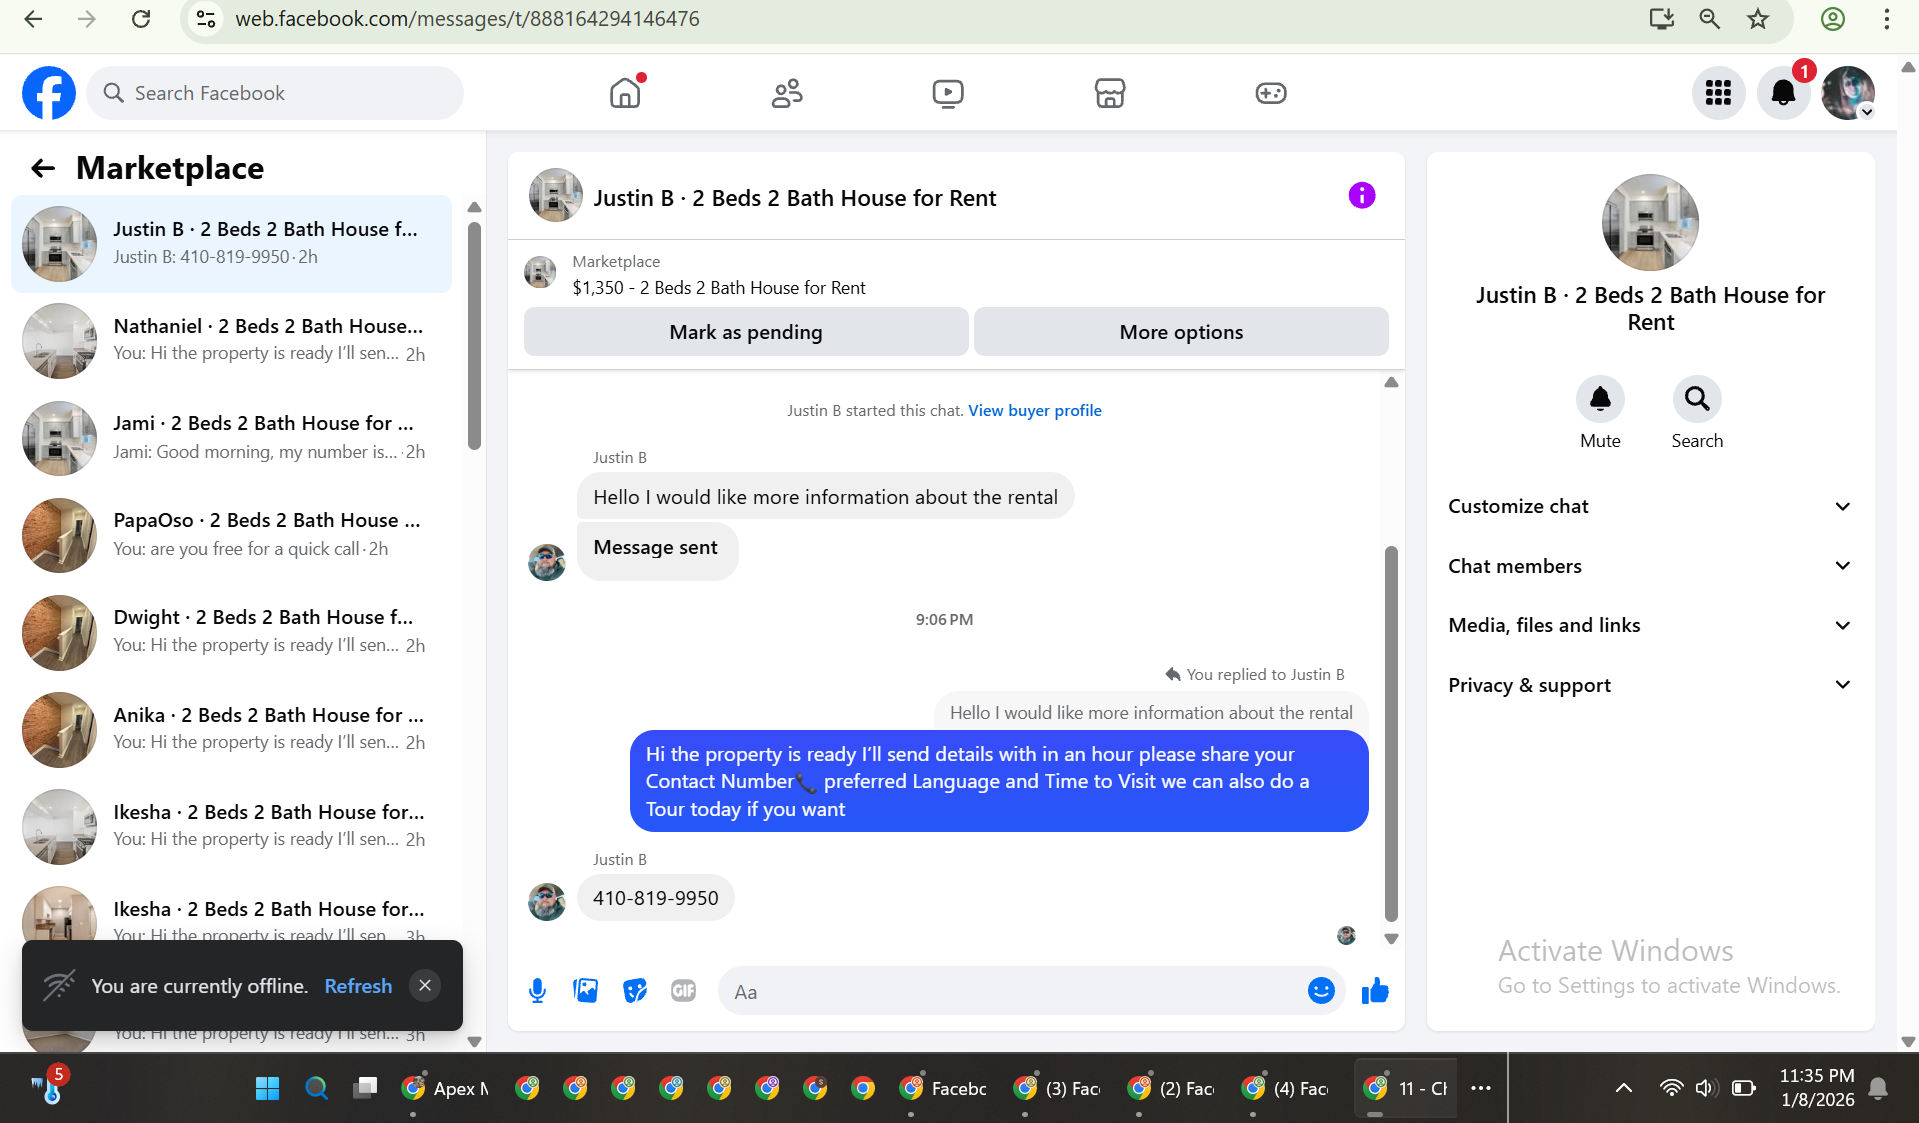The image size is (1919, 1123).
Task: Click the listing thumbnail beside Marketplace label
Action: pyautogui.click(x=540, y=272)
